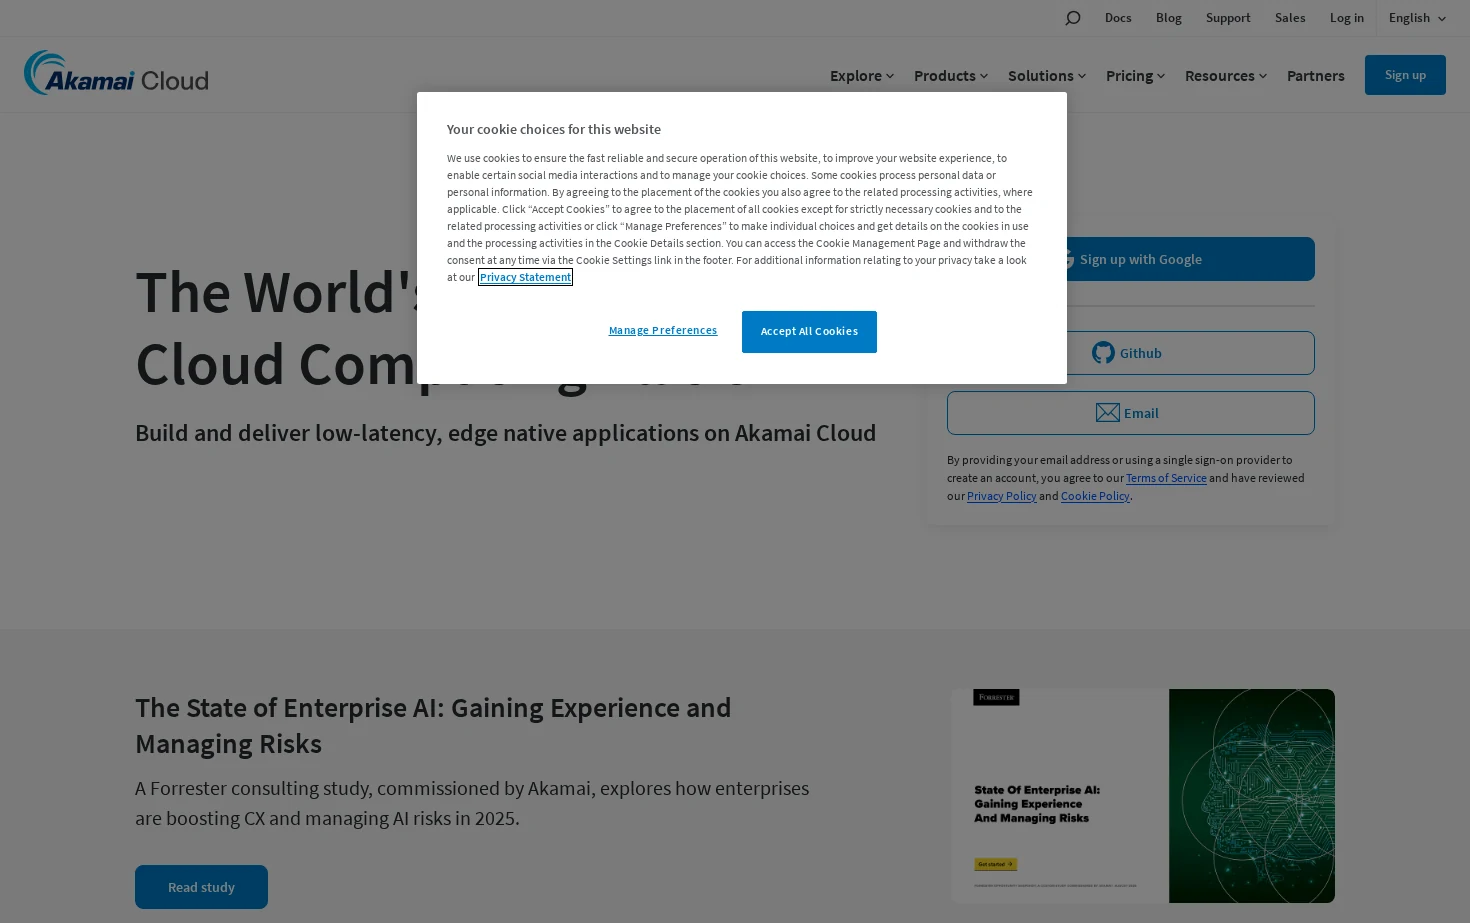
Task: Expand the Pricing menu
Action: [1135, 76]
